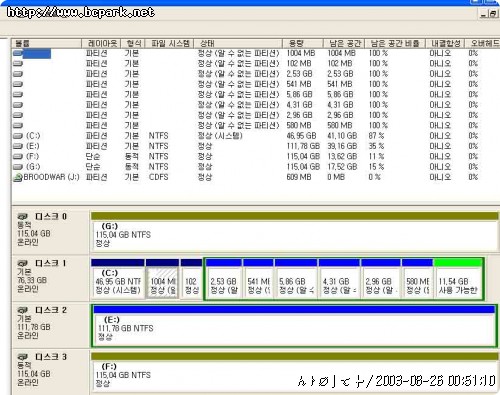Screen dimensions: 500x395
Task: Click the volume icon of the 541 MB list row
Action: pyautogui.click(x=18, y=84)
